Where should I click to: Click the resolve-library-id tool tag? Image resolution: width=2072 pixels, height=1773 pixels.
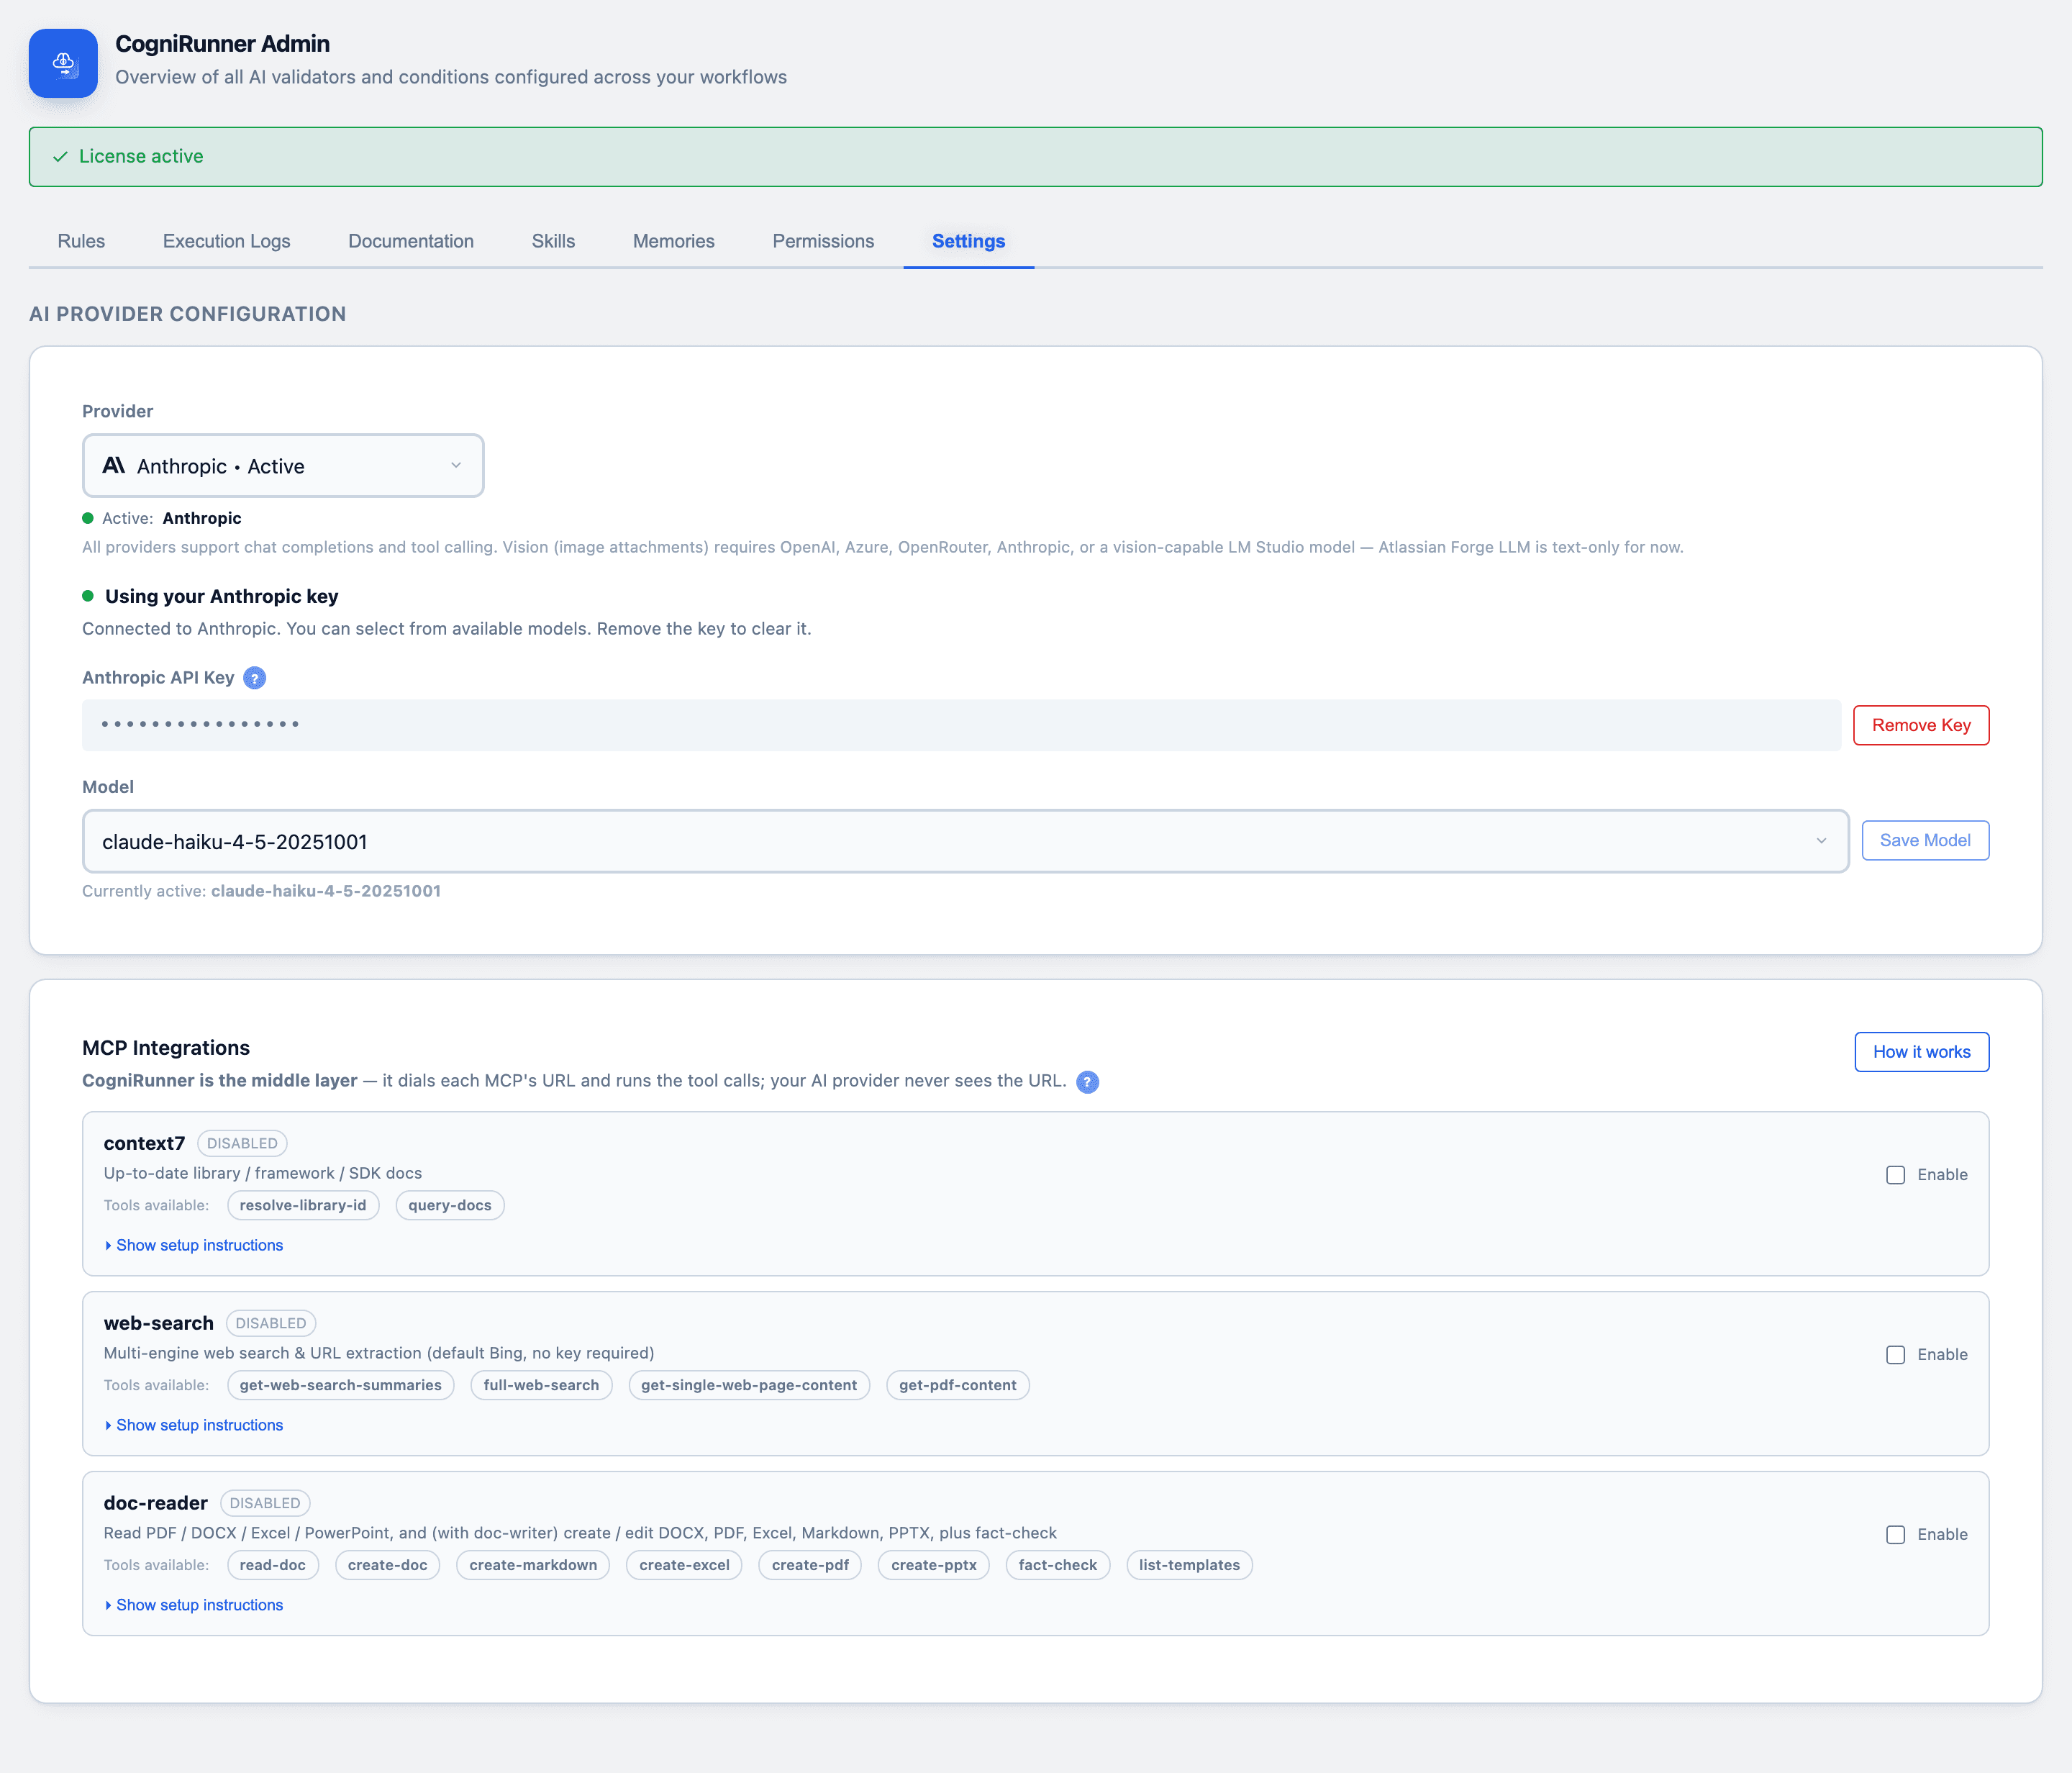coord(303,1205)
